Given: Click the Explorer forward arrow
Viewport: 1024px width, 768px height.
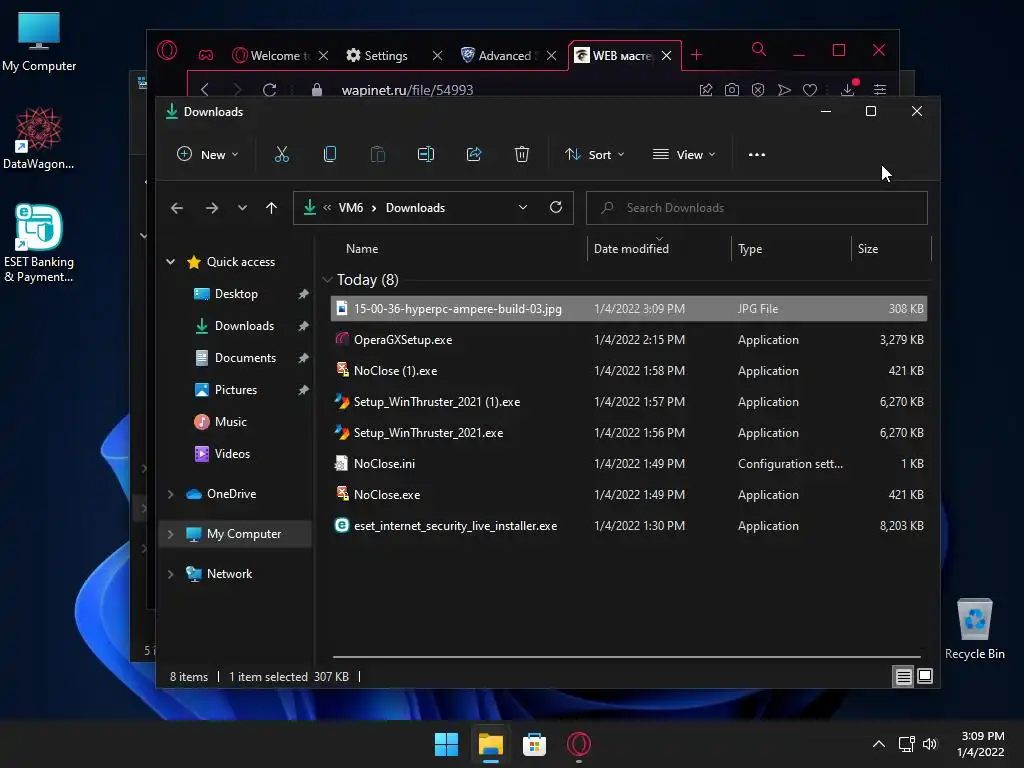Looking at the screenshot, I should [x=212, y=208].
